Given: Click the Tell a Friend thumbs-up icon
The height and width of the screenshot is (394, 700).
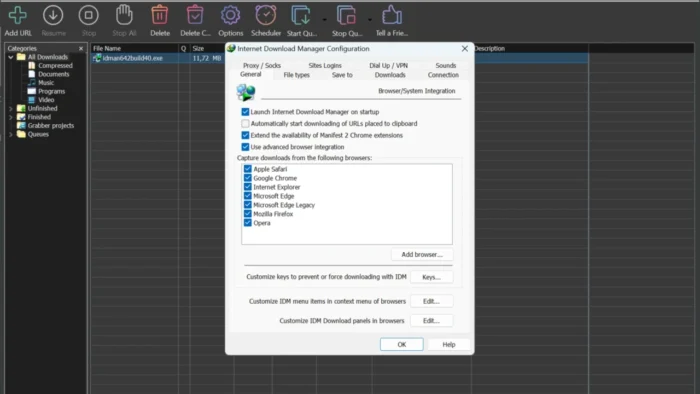Looking at the screenshot, I should click(392, 15).
